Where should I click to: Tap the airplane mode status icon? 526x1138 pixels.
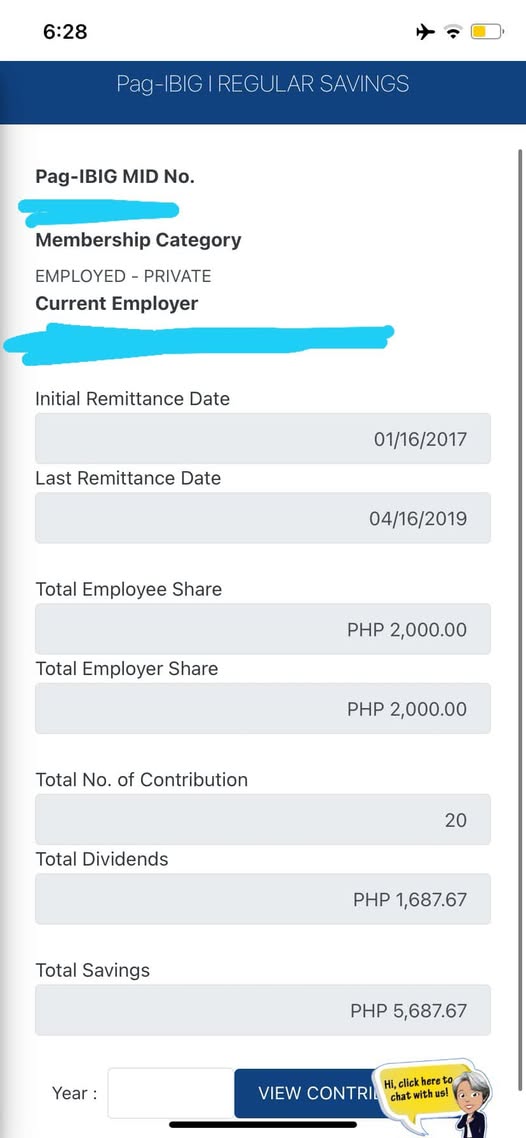[425, 31]
